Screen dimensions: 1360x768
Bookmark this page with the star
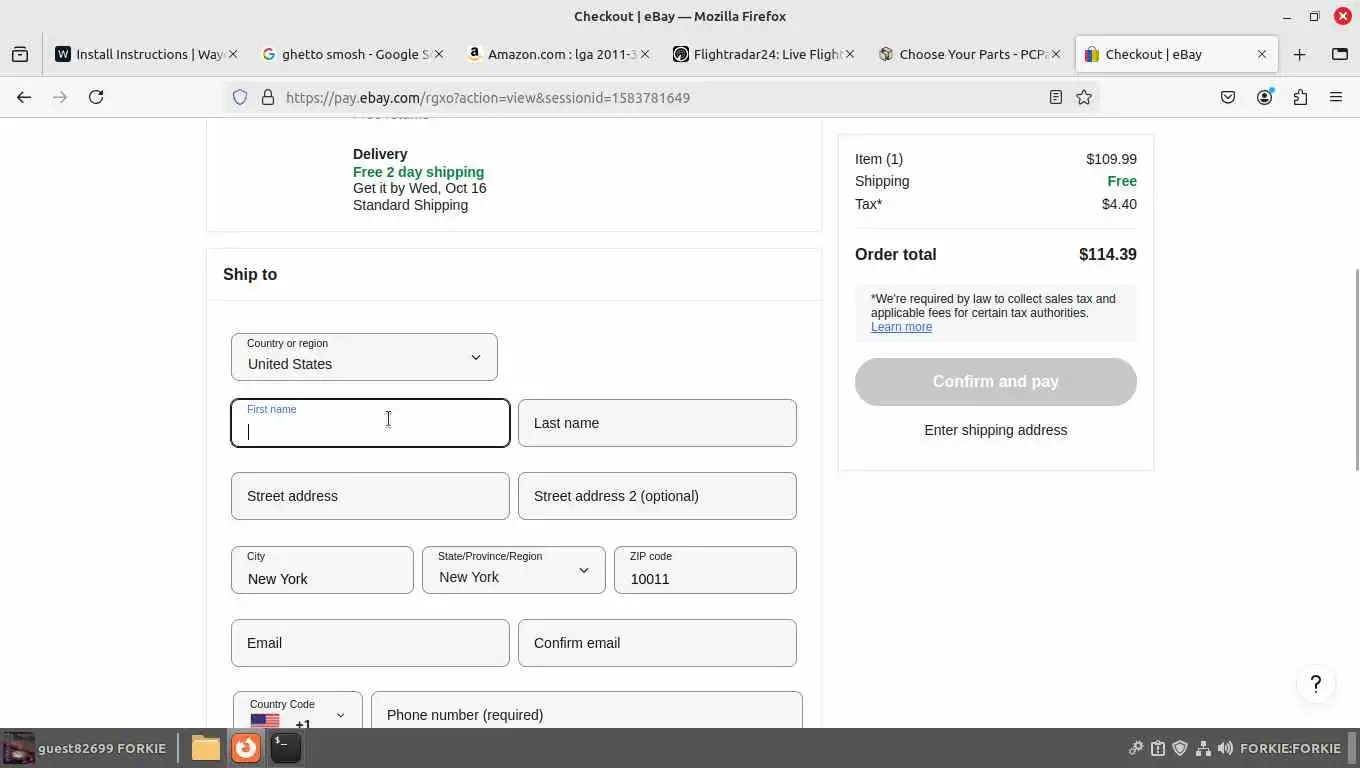(x=1084, y=97)
